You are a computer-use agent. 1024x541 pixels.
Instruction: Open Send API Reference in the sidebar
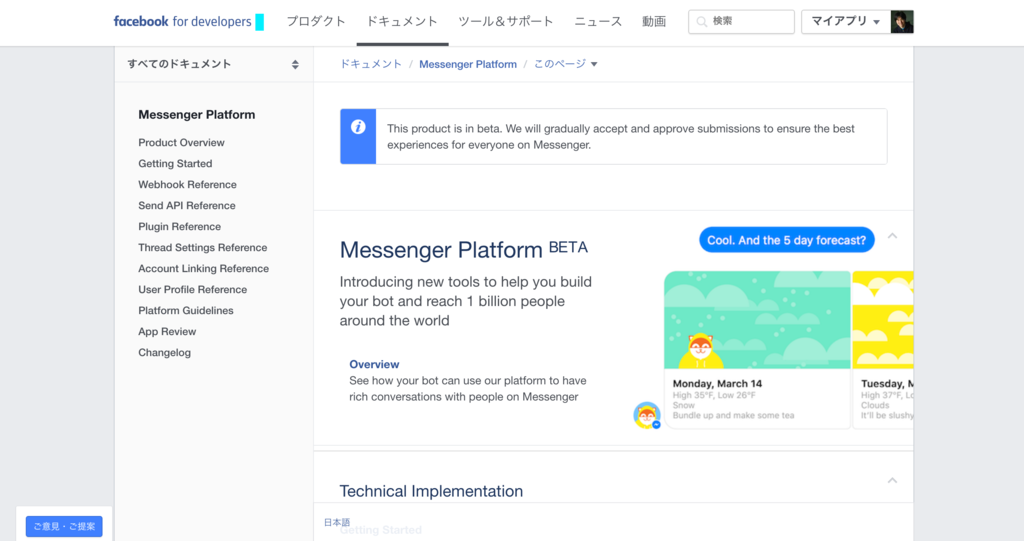coord(187,205)
